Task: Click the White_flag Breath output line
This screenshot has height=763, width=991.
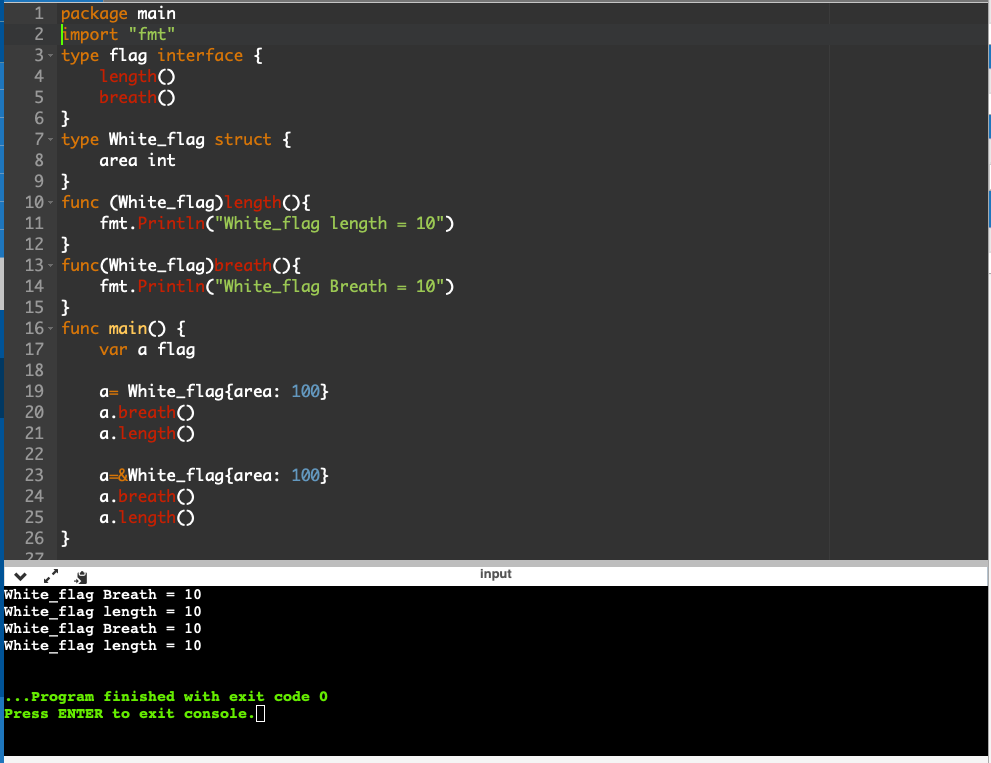Action: pos(100,594)
